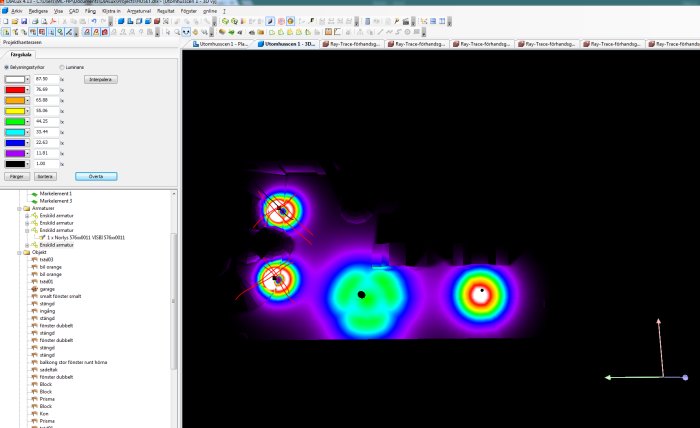This screenshot has height=428, width=700.
Task: Switch to the Utomhusscen 1 - Pla... tab
Action: [220, 44]
